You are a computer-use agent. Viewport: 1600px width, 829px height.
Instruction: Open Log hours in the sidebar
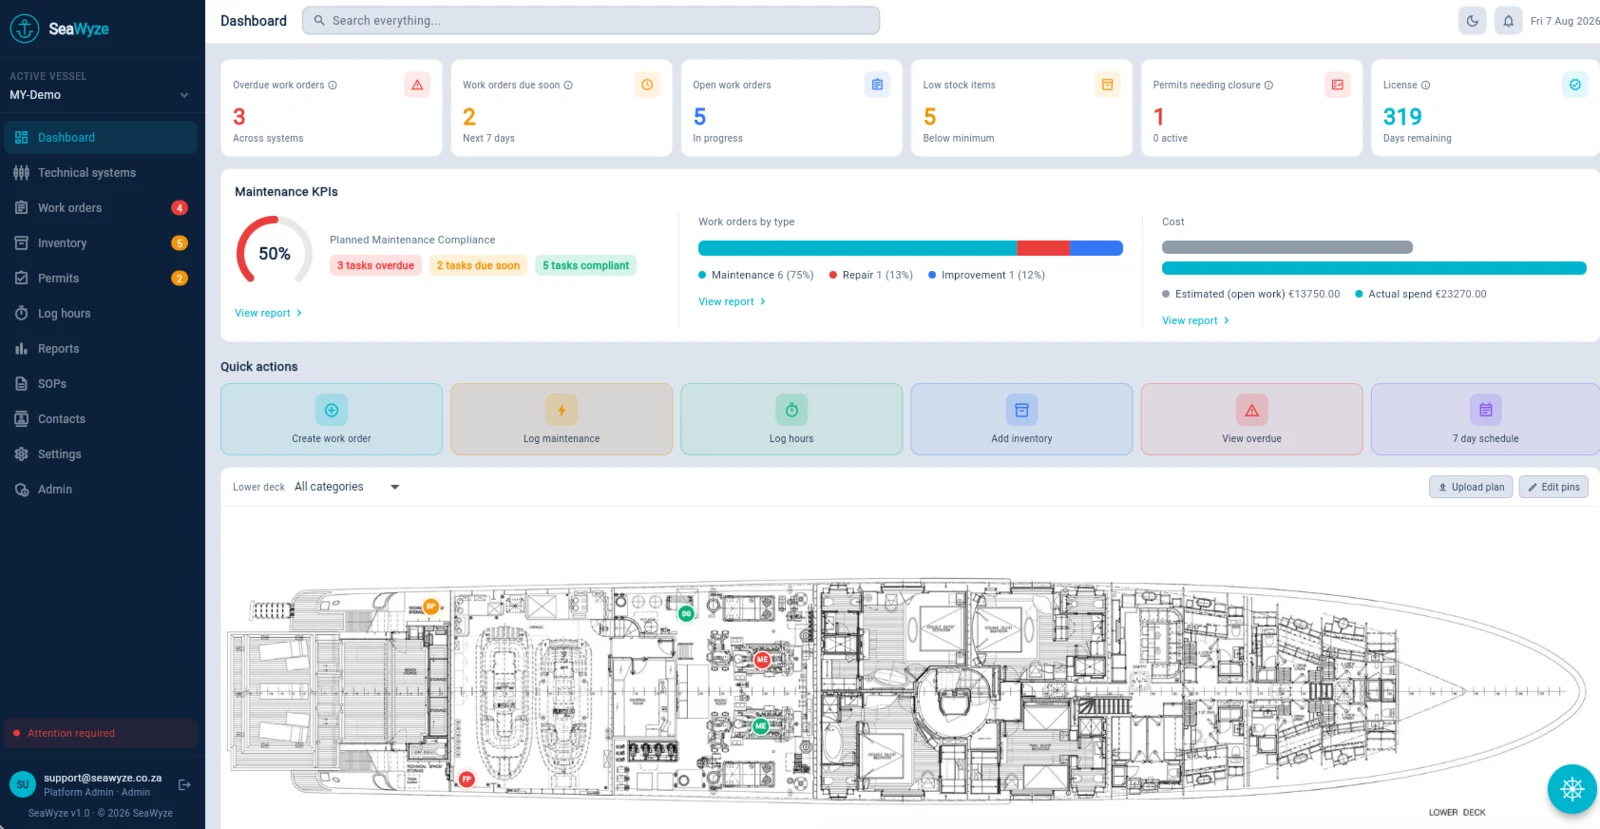point(100,313)
